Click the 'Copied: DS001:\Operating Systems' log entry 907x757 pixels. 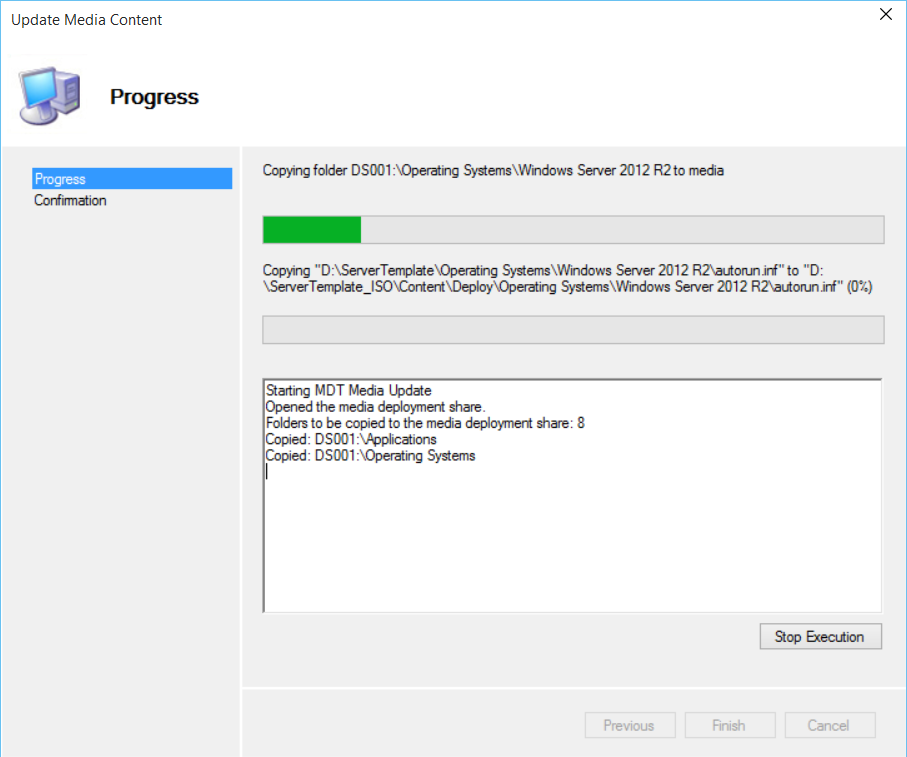click(370, 456)
